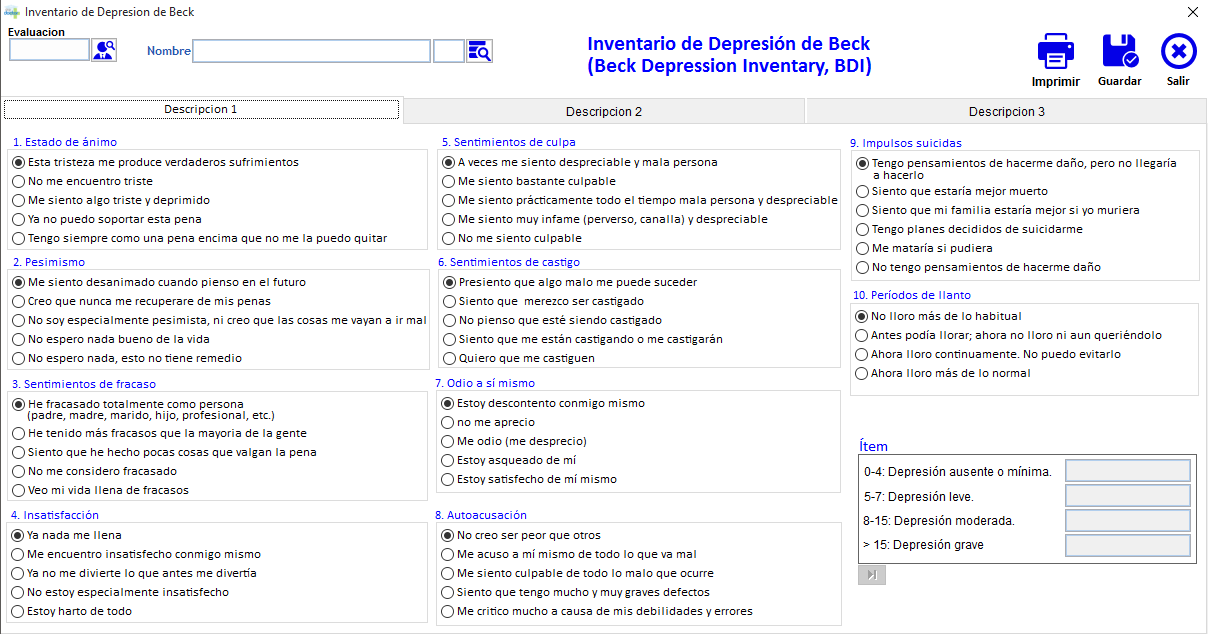Select 'No espero nada, esto no tiene remedio'
The width and height of the screenshot is (1208, 634).
click(x=127, y=358)
